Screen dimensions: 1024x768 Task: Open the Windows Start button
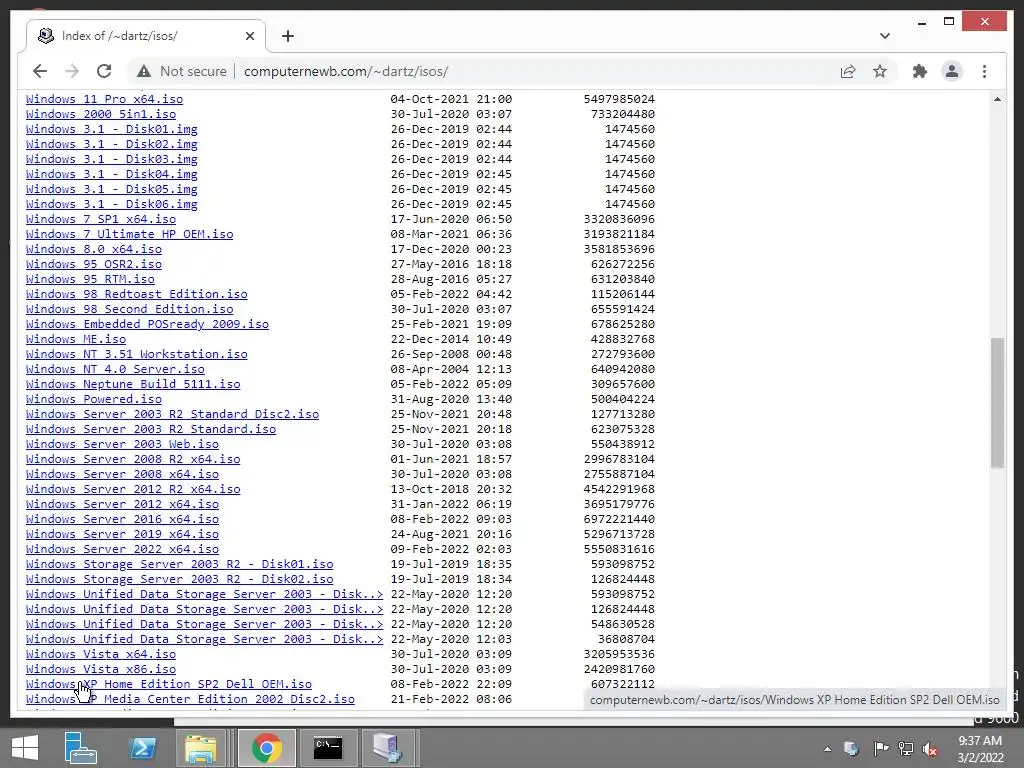point(25,748)
